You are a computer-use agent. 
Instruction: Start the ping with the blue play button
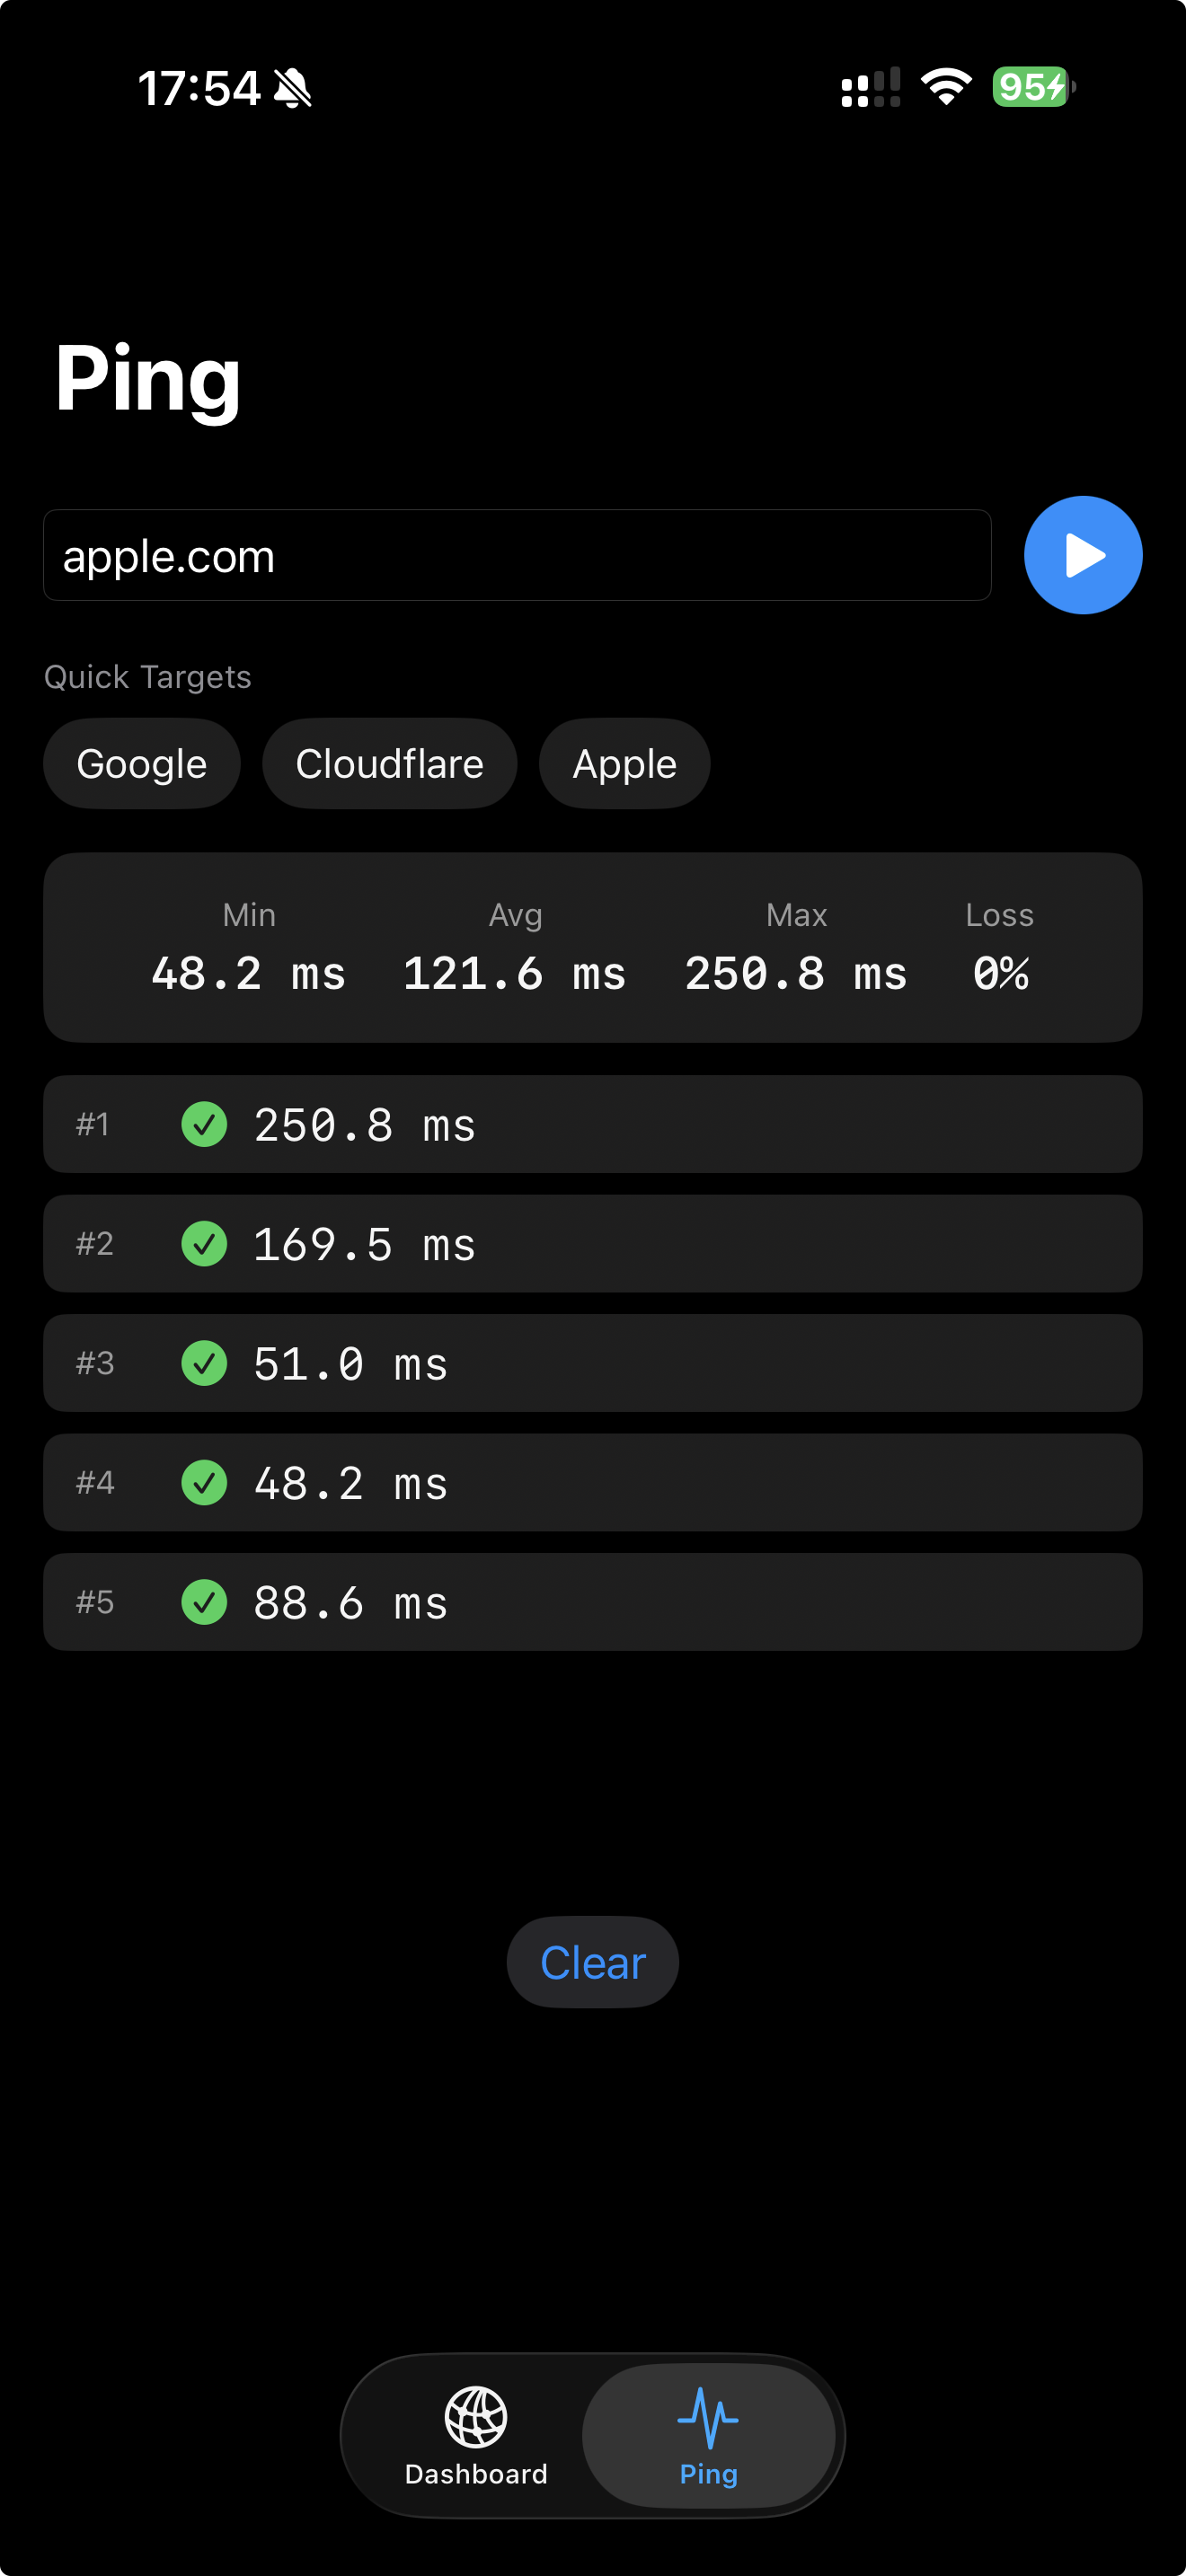click(1083, 555)
